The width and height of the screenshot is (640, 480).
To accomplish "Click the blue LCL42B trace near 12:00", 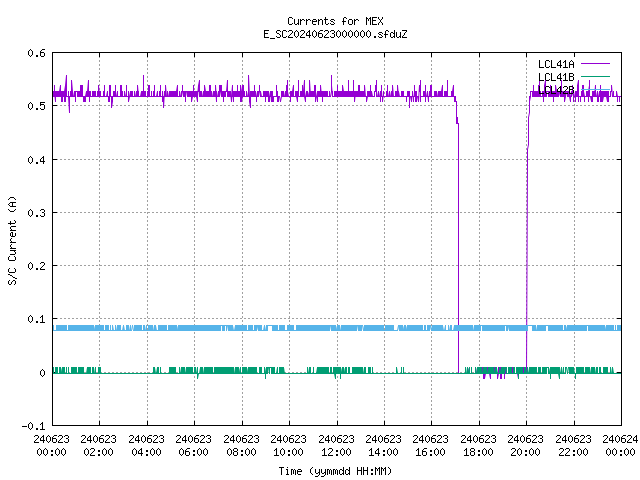I will coord(337,328).
